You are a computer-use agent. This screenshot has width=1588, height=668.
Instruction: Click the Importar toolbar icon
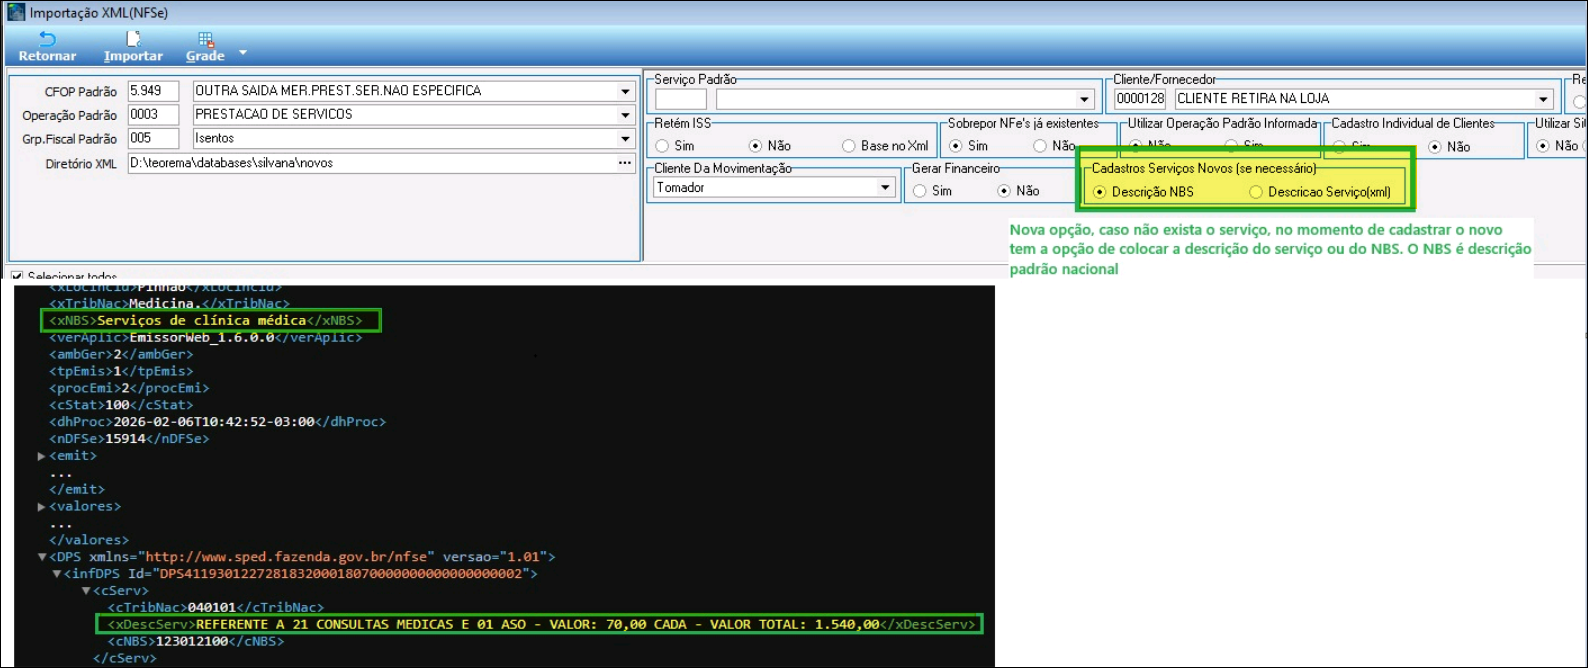point(133,40)
